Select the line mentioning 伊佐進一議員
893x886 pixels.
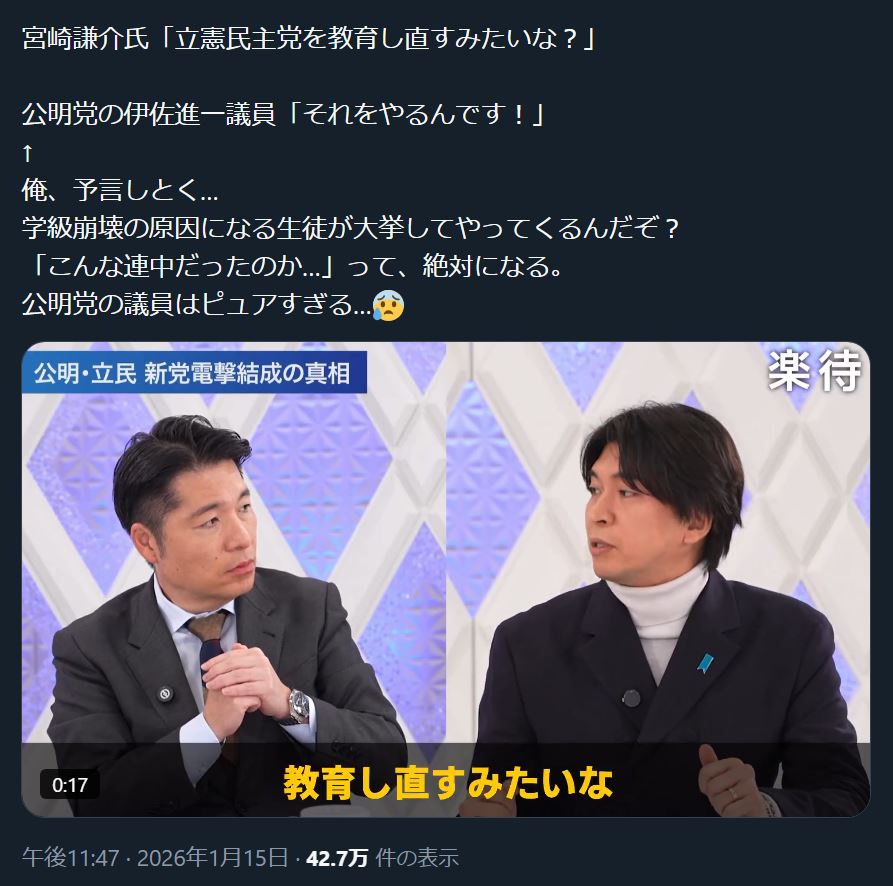pyautogui.click(x=283, y=114)
